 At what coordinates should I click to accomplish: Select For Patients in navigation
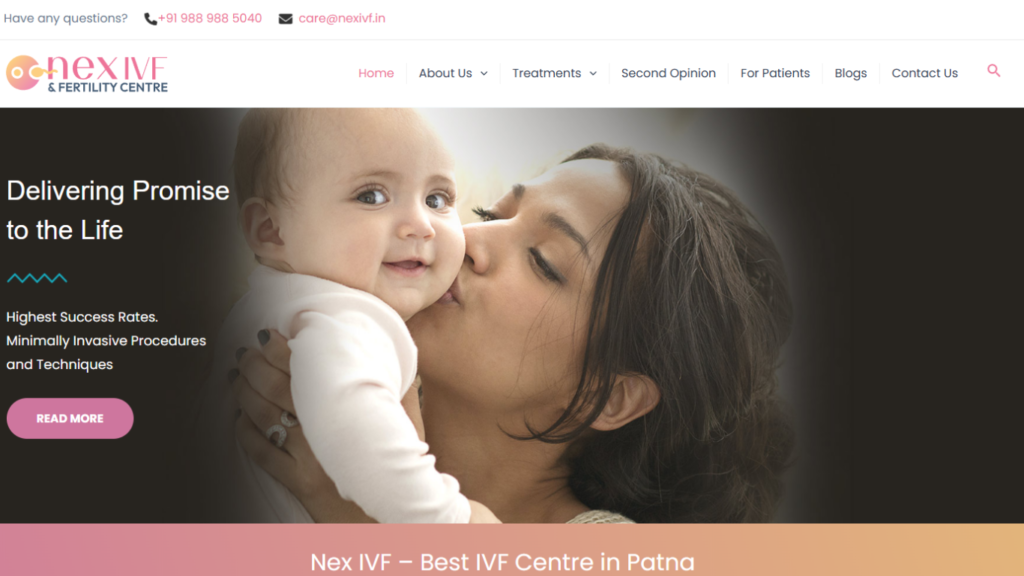point(775,73)
